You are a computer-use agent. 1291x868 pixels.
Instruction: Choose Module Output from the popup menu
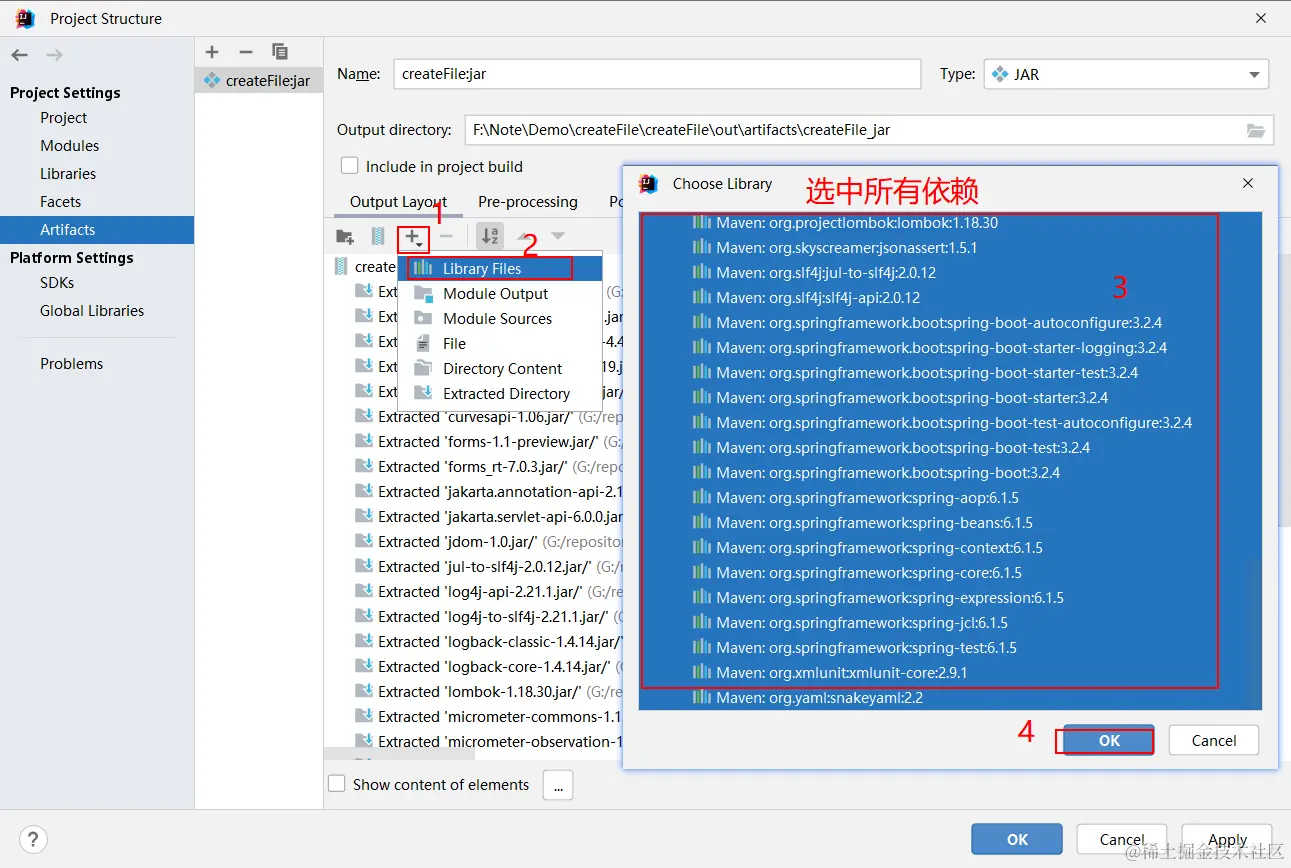pyautogui.click(x=500, y=293)
